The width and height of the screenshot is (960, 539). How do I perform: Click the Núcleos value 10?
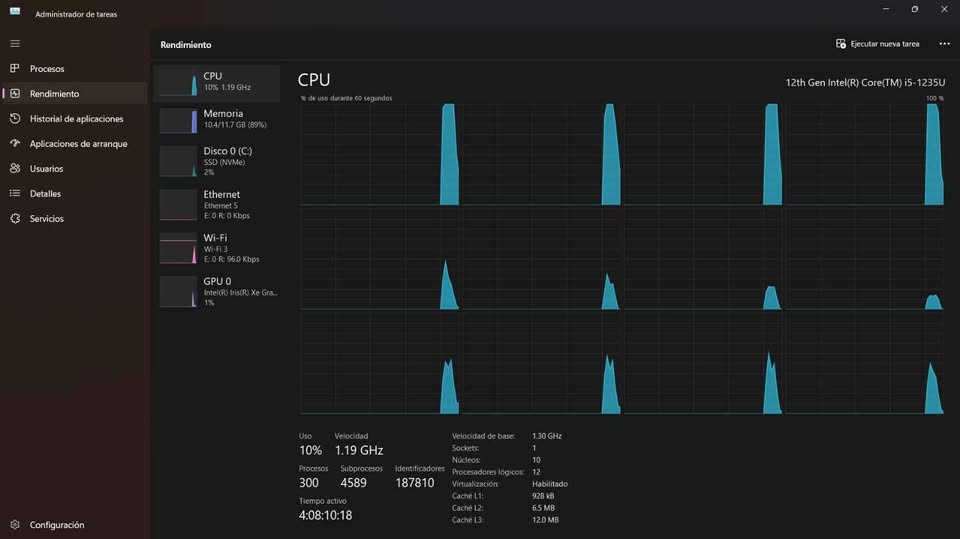pyautogui.click(x=536, y=460)
